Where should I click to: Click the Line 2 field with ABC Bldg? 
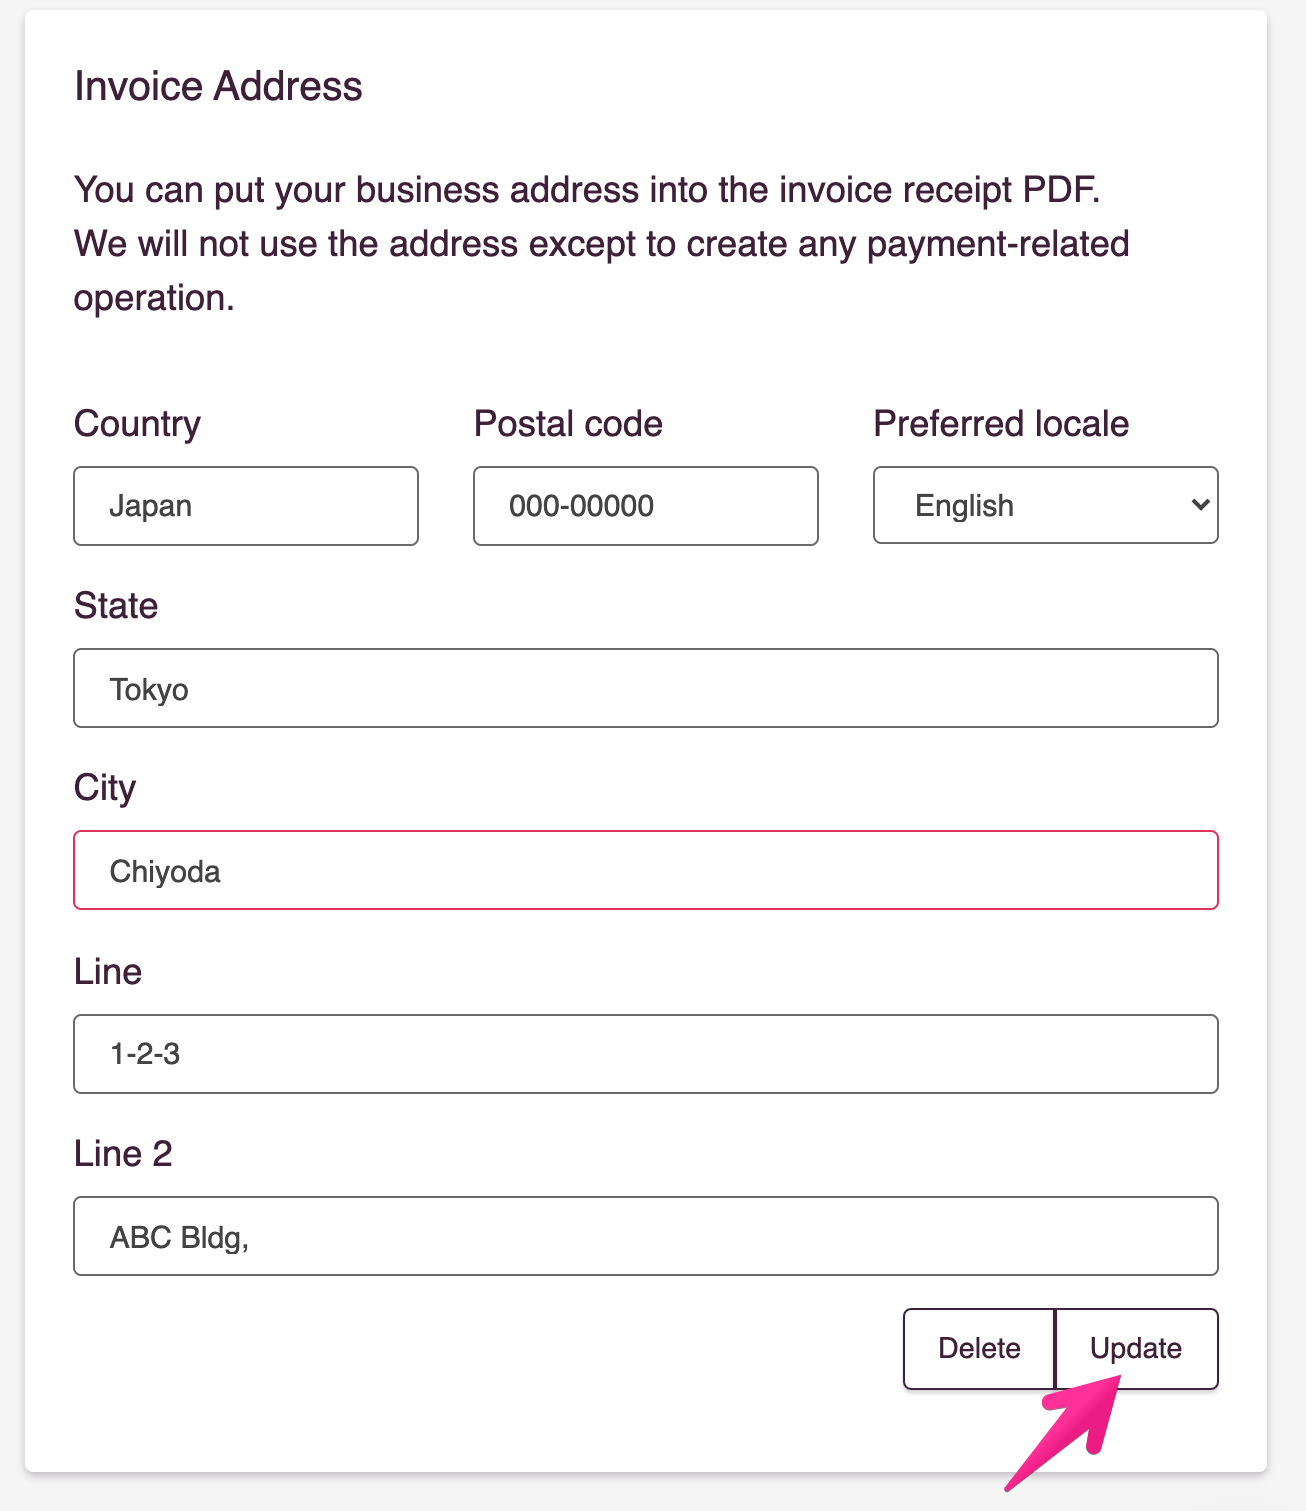tap(646, 1236)
